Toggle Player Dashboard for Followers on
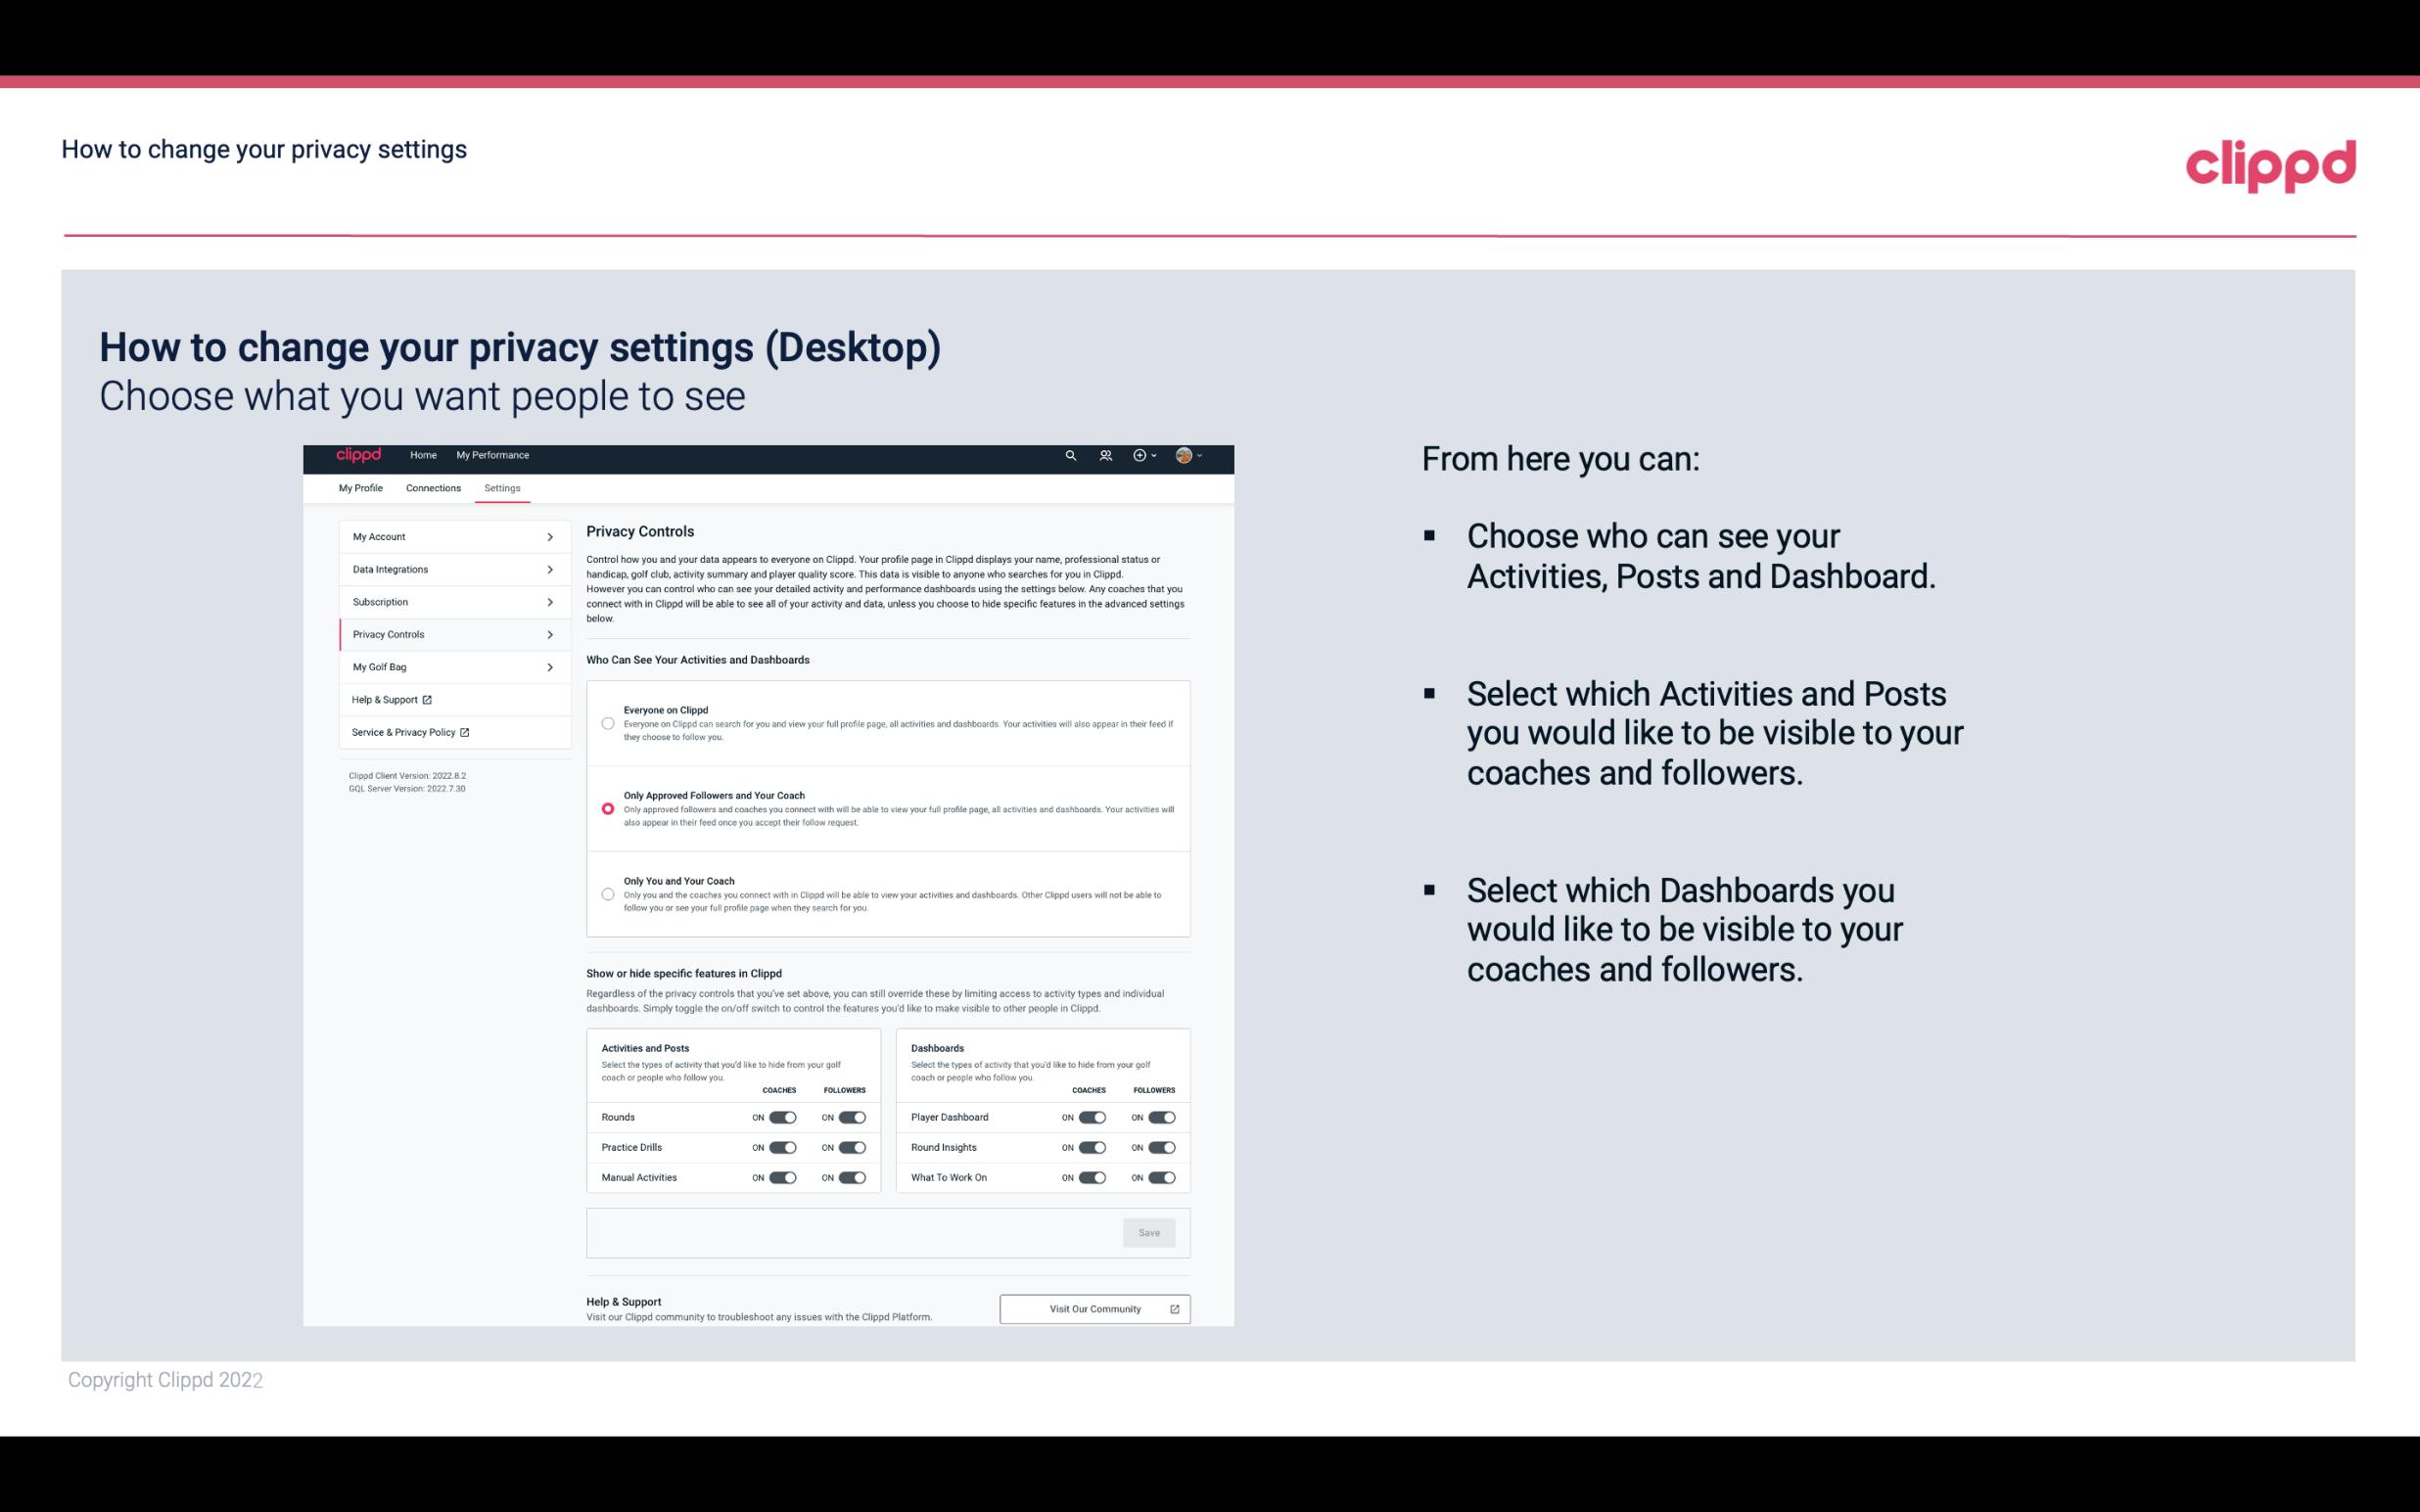 tap(1164, 1117)
